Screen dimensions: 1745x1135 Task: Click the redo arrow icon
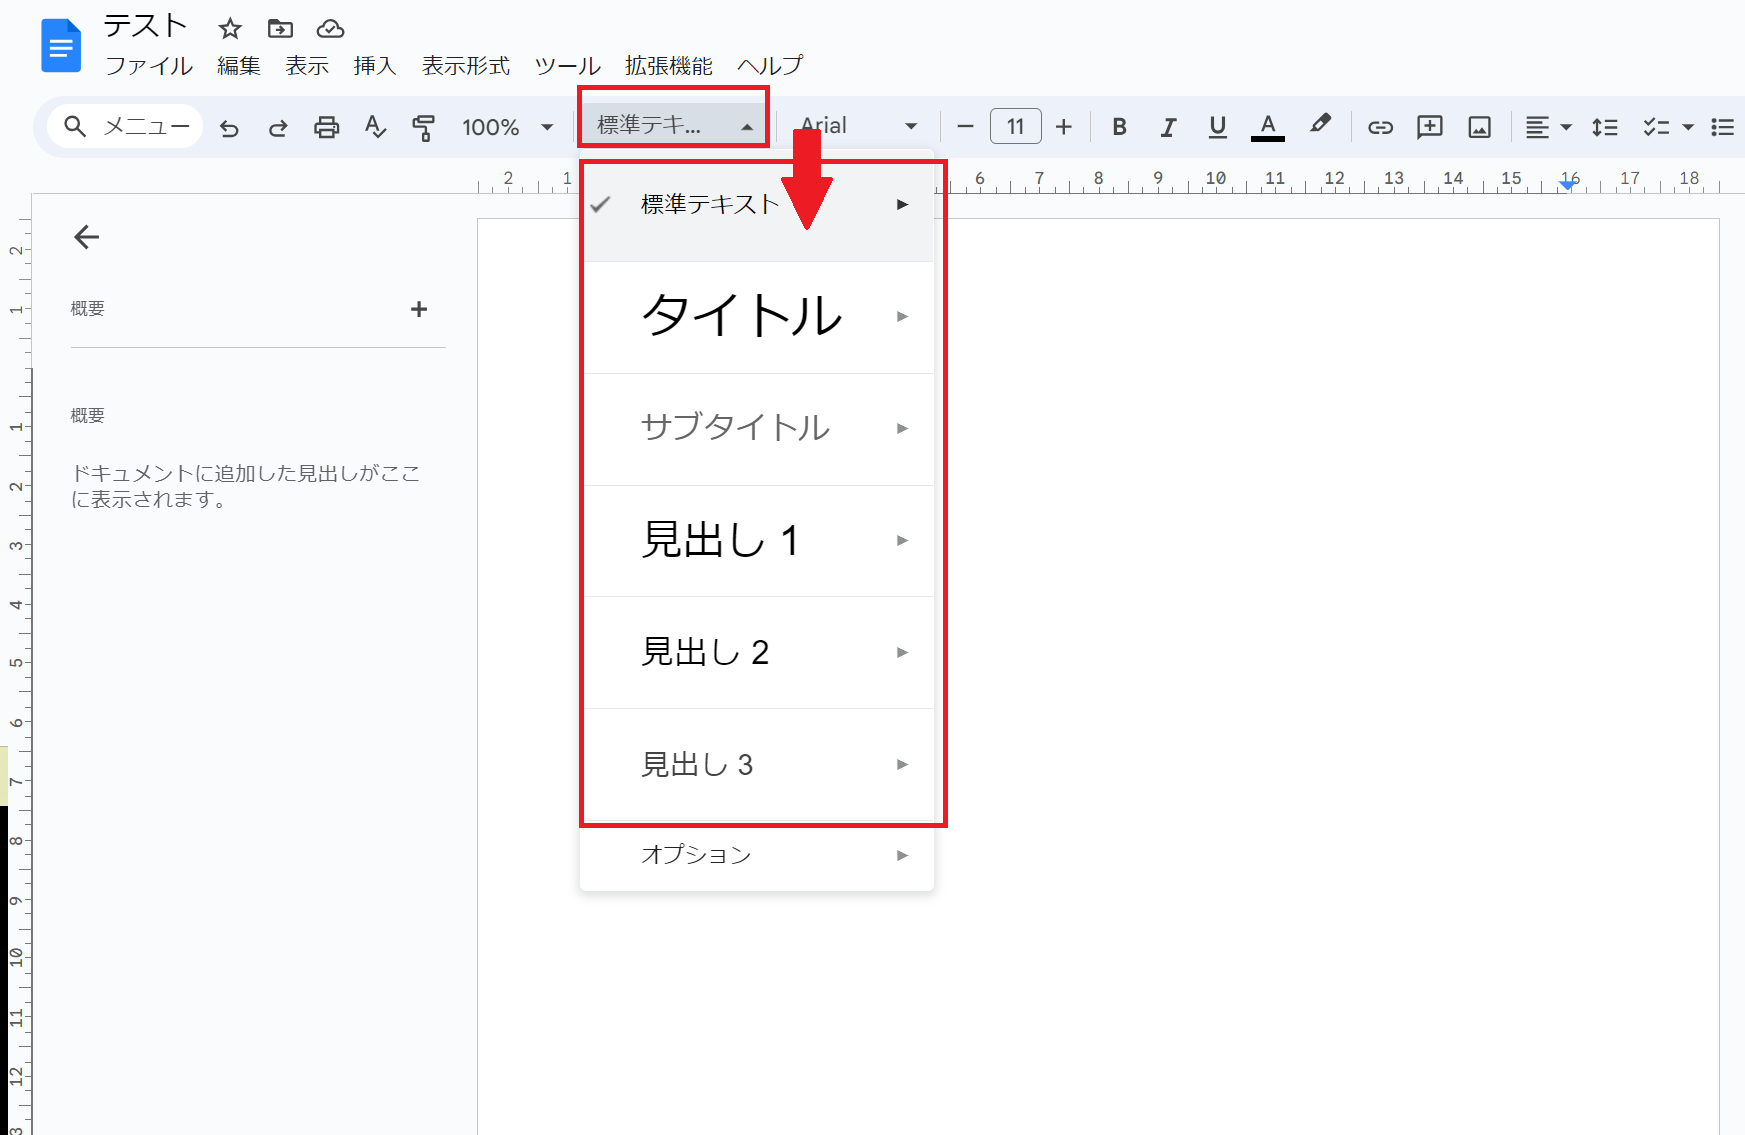(278, 128)
